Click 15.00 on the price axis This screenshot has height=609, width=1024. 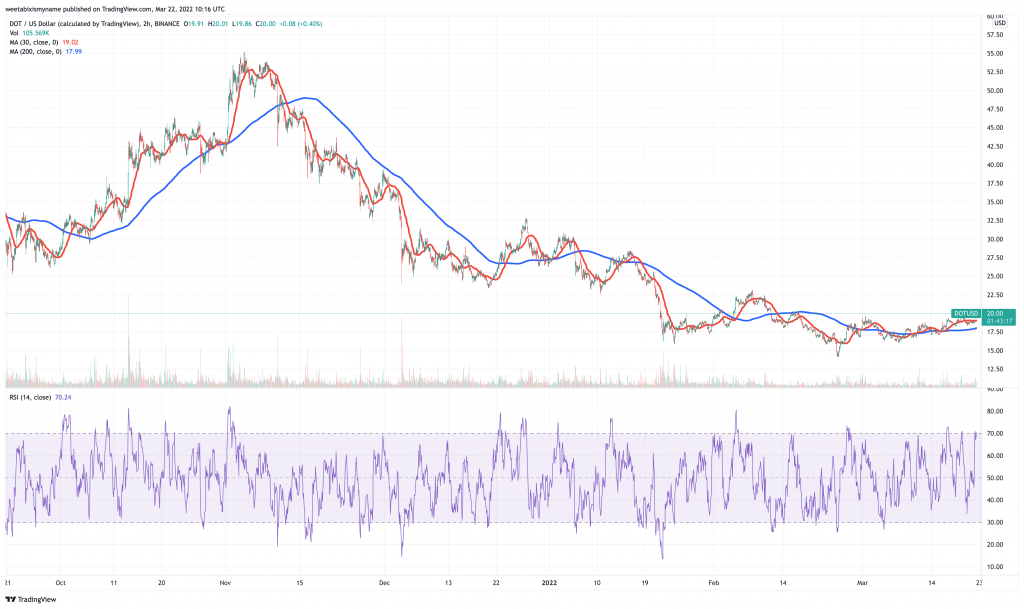point(995,351)
